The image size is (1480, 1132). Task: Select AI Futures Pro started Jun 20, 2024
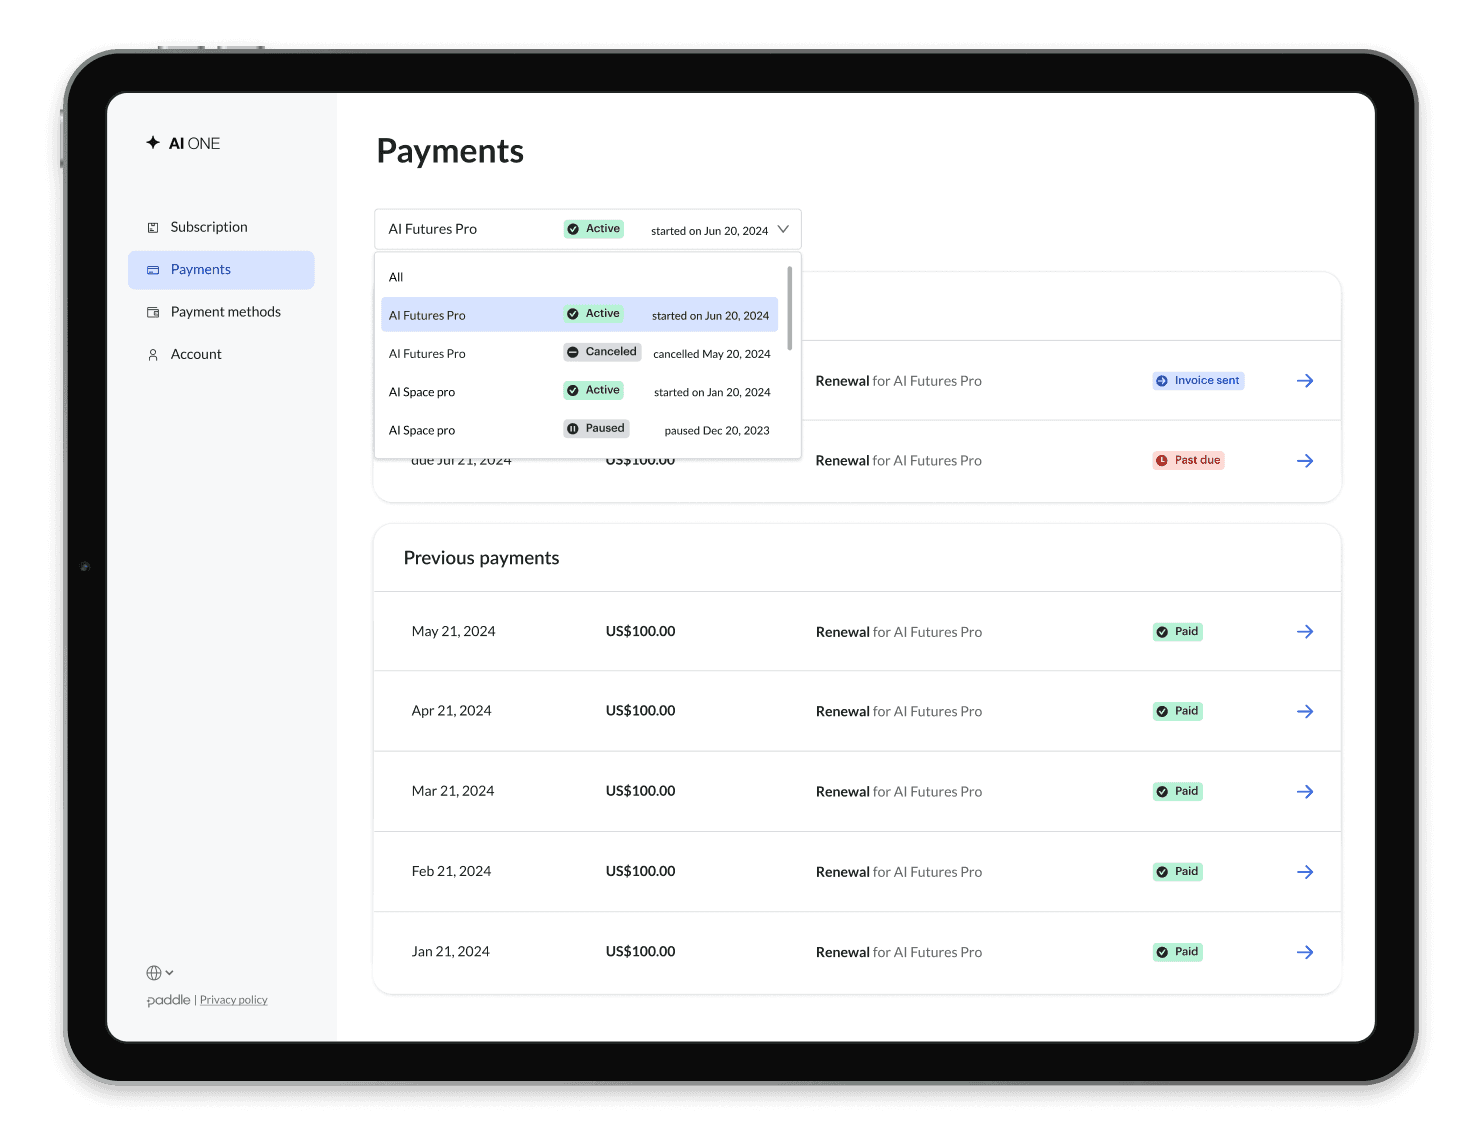tap(579, 315)
